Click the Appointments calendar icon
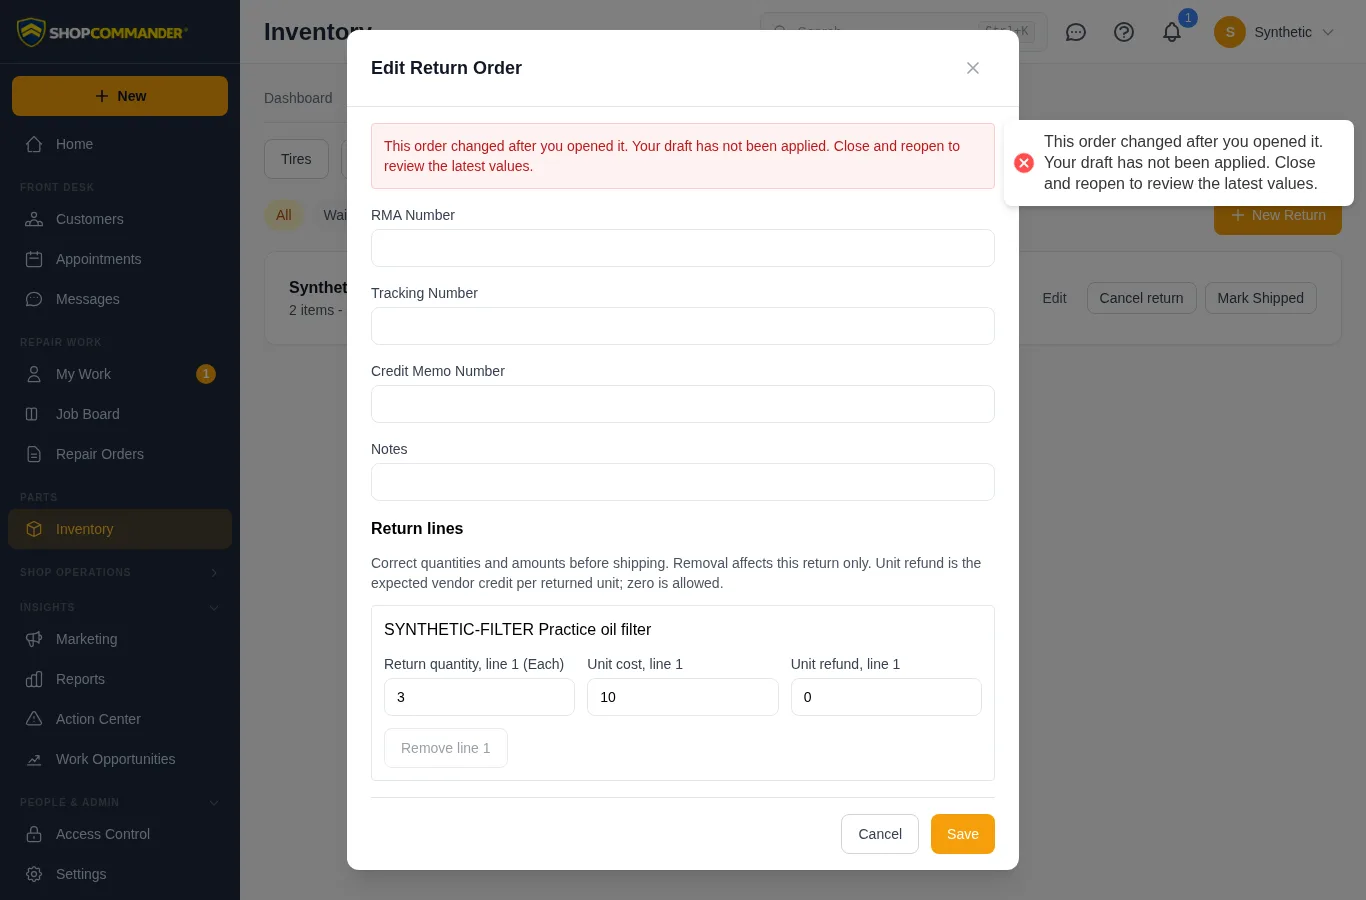Screen dimensions: 1366x900 [x=34, y=259]
